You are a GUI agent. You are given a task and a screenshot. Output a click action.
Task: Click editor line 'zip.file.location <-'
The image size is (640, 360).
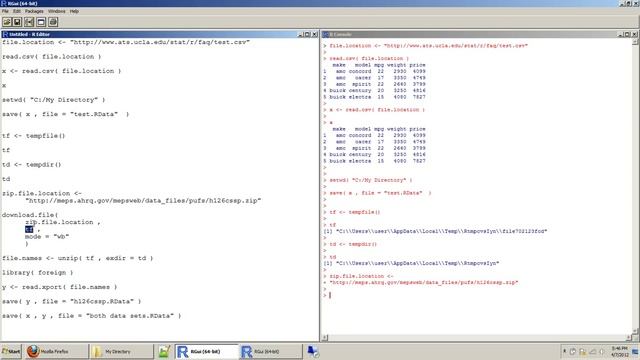42,193
